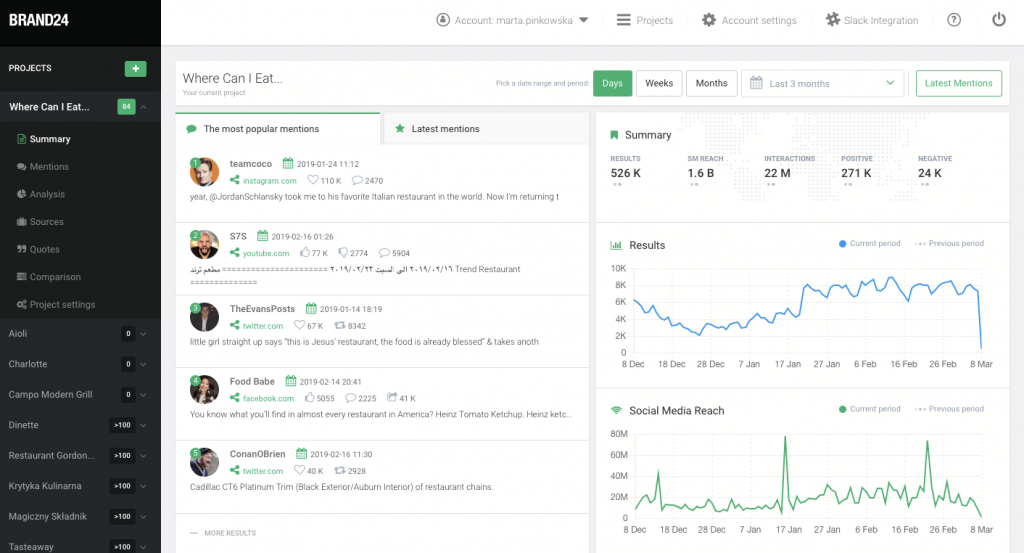Expand the Dinette project chevron
Screen dimensions: 1024x553
(x=143, y=425)
